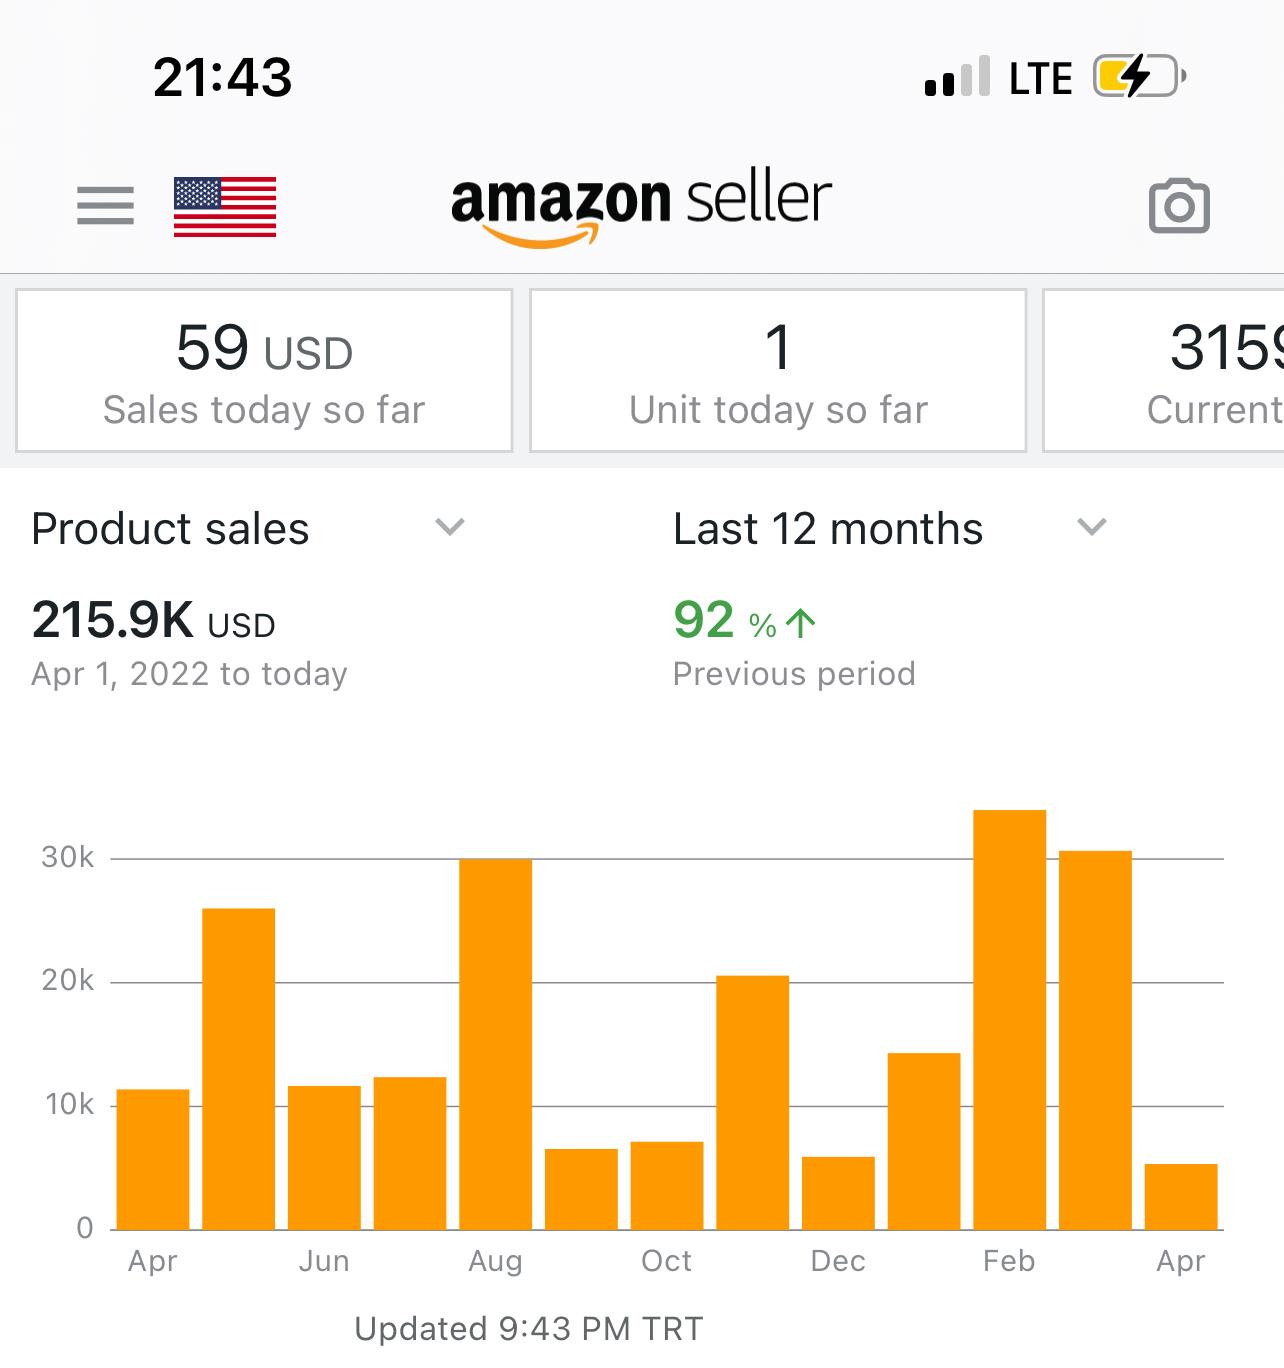Select the November sales bar

click(x=753, y=1103)
